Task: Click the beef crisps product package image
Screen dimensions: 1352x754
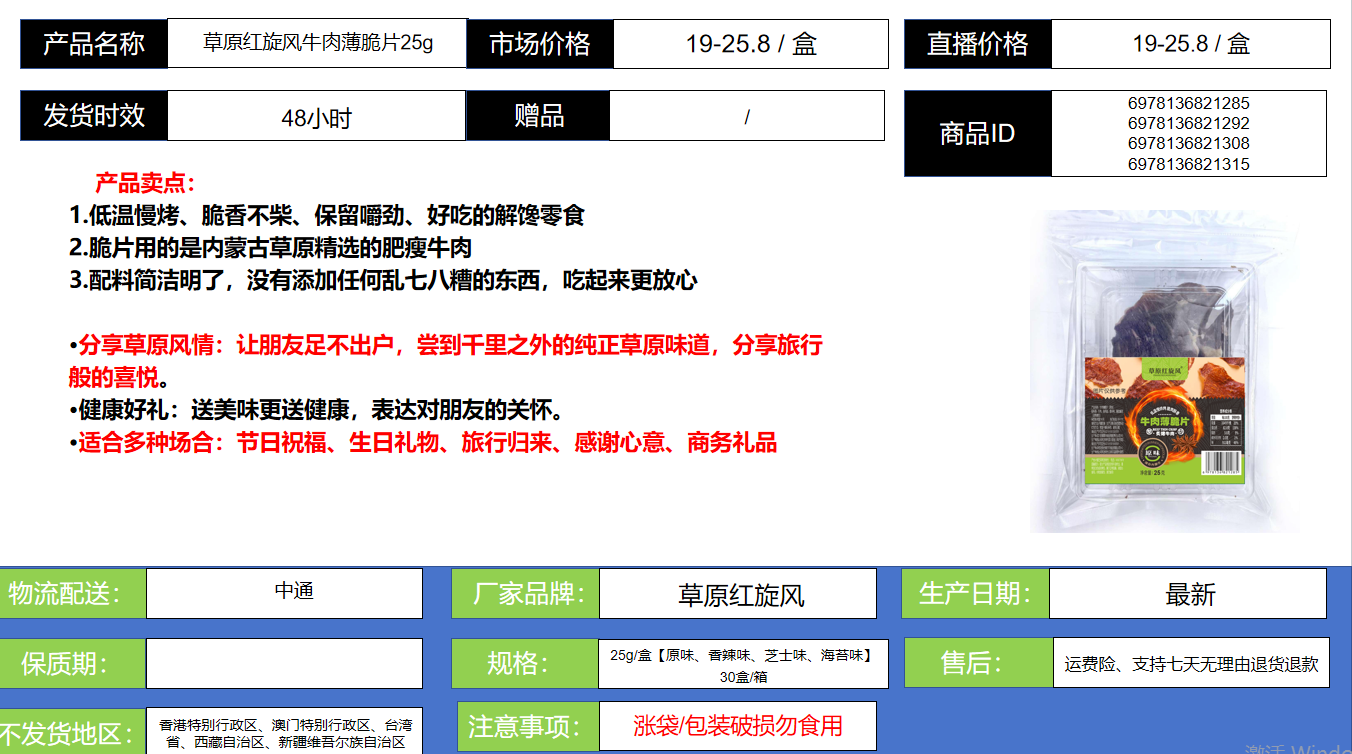Action: [x=1165, y=371]
